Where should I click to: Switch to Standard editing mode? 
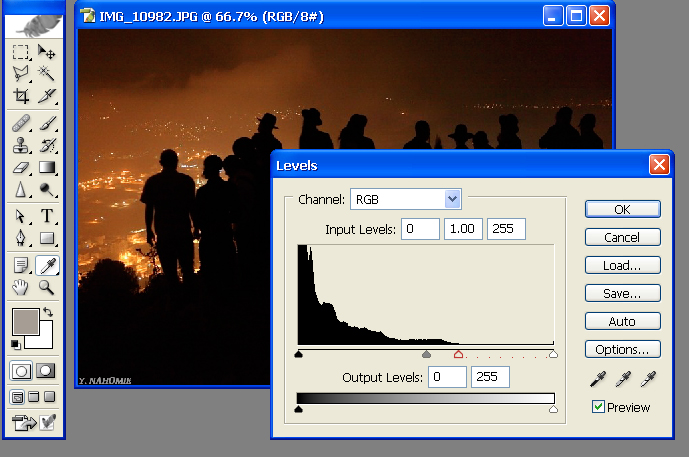(x=21, y=371)
